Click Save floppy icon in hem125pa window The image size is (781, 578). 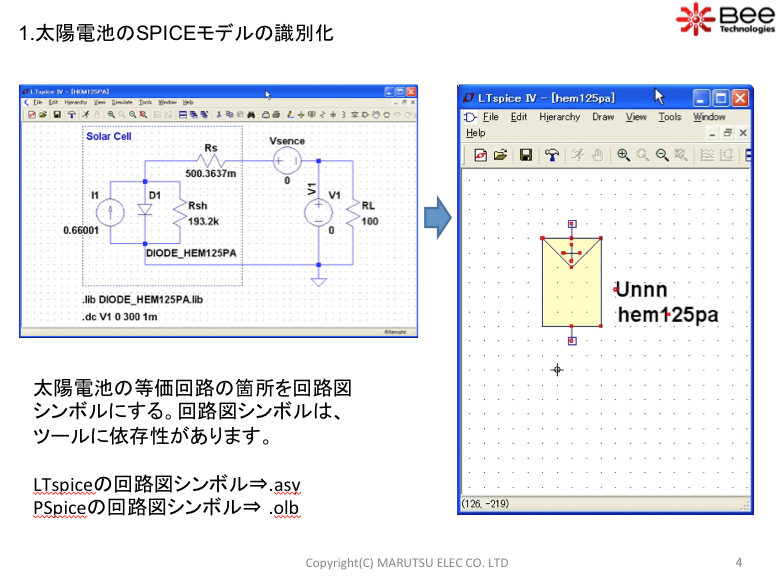(525, 155)
